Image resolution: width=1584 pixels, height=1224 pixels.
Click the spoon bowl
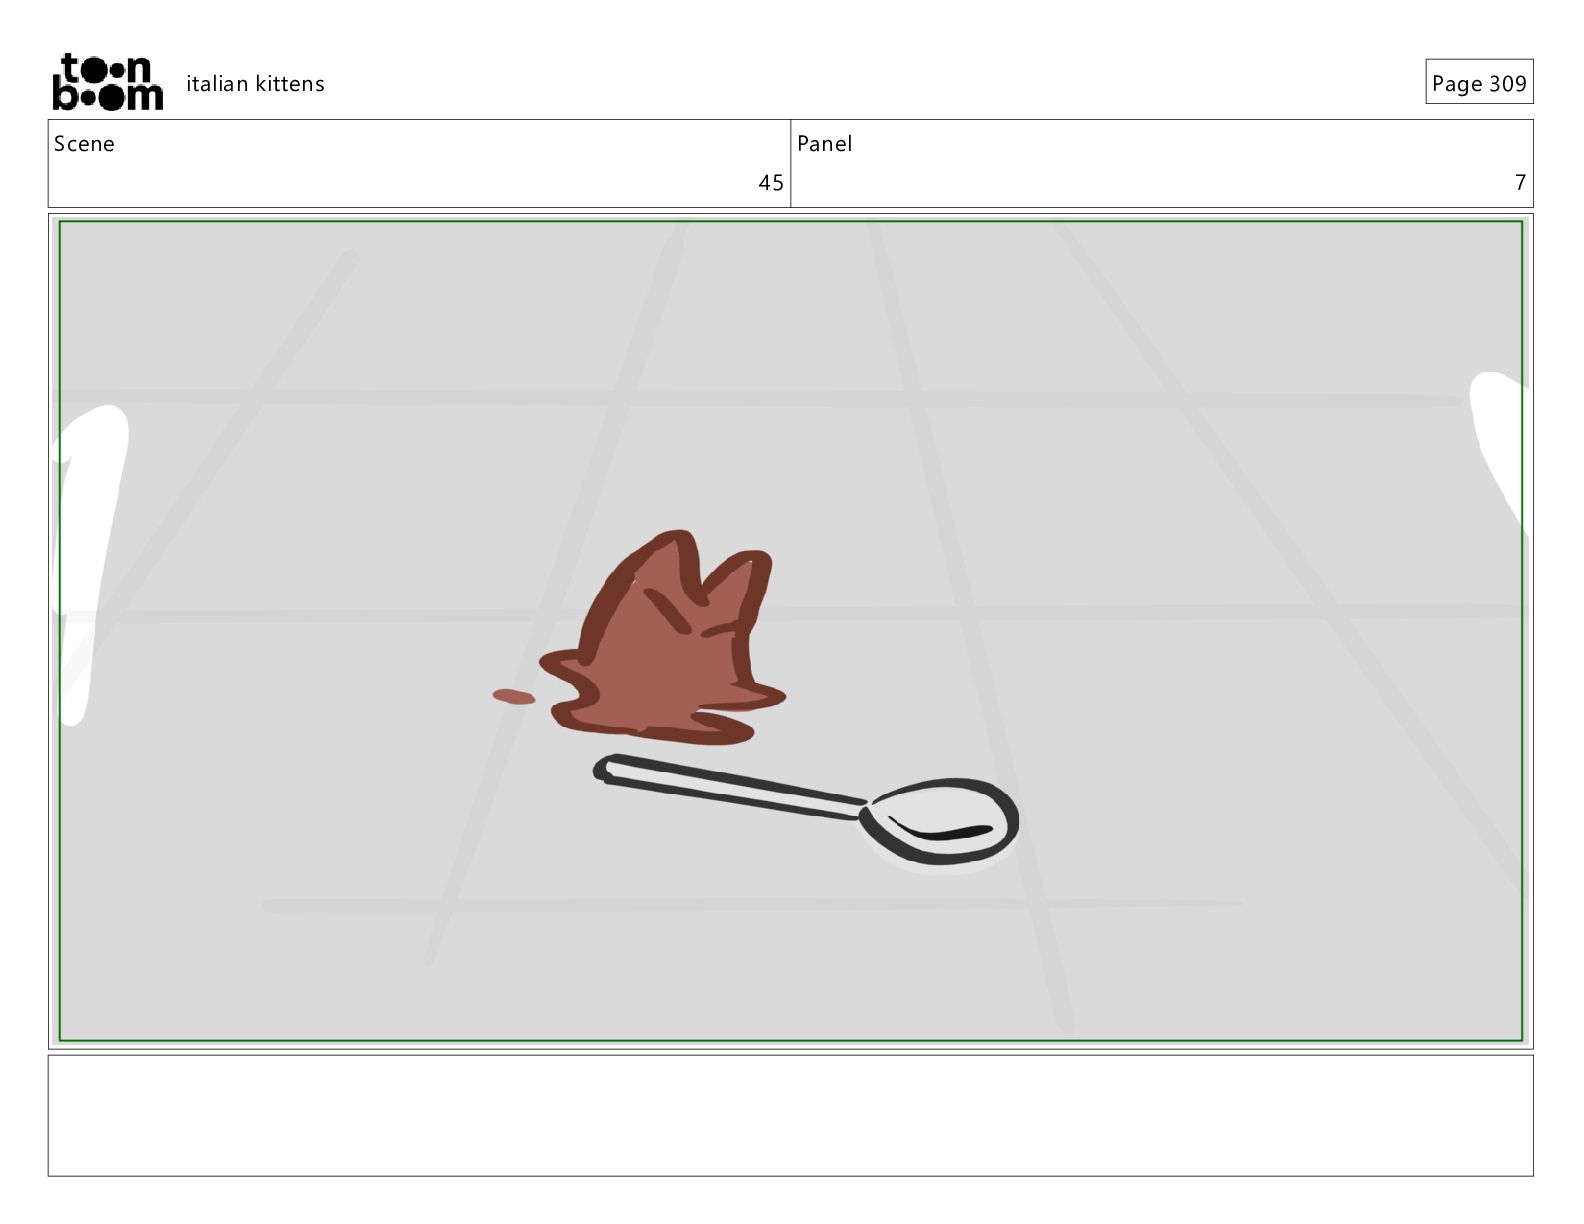pyautogui.click(x=939, y=820)
